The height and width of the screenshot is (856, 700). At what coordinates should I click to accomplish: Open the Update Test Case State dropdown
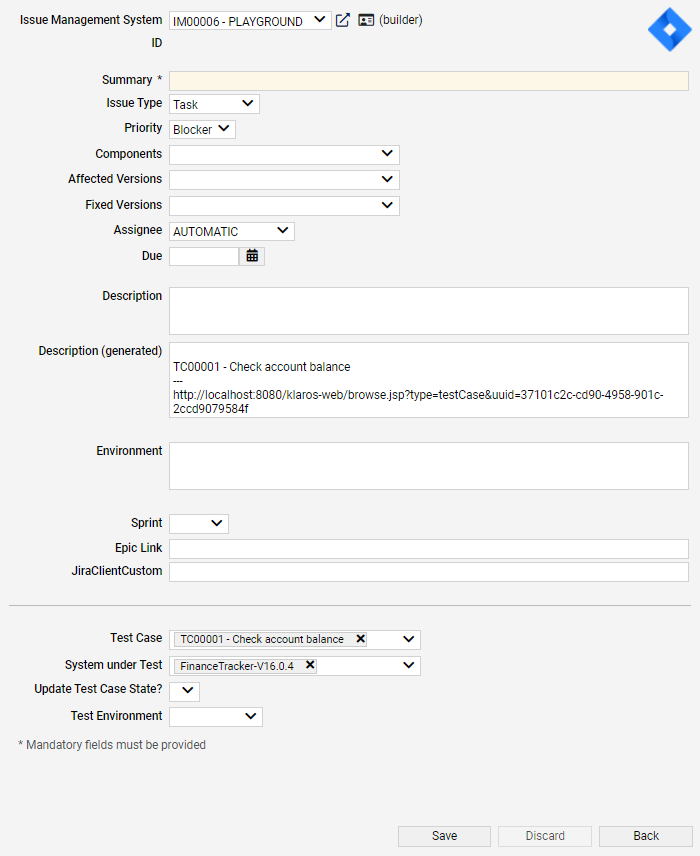point(185,691)
